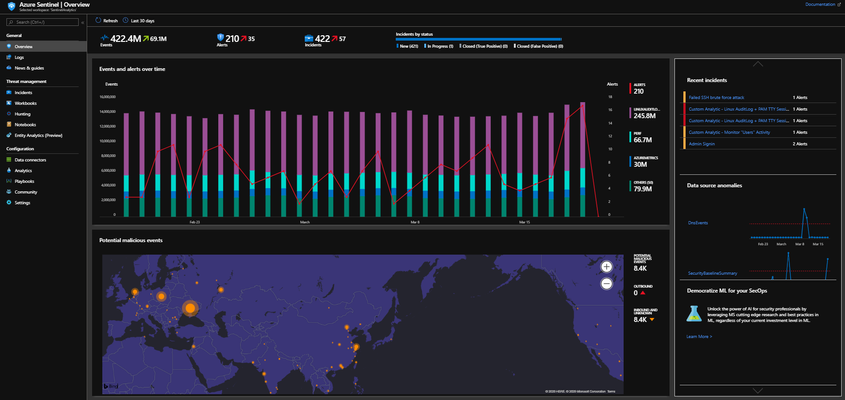Image resolution: width=845 pixels, height=400 pixels.
Task: Click the Refresh circular arrow icon
Action: pos(98,20)
